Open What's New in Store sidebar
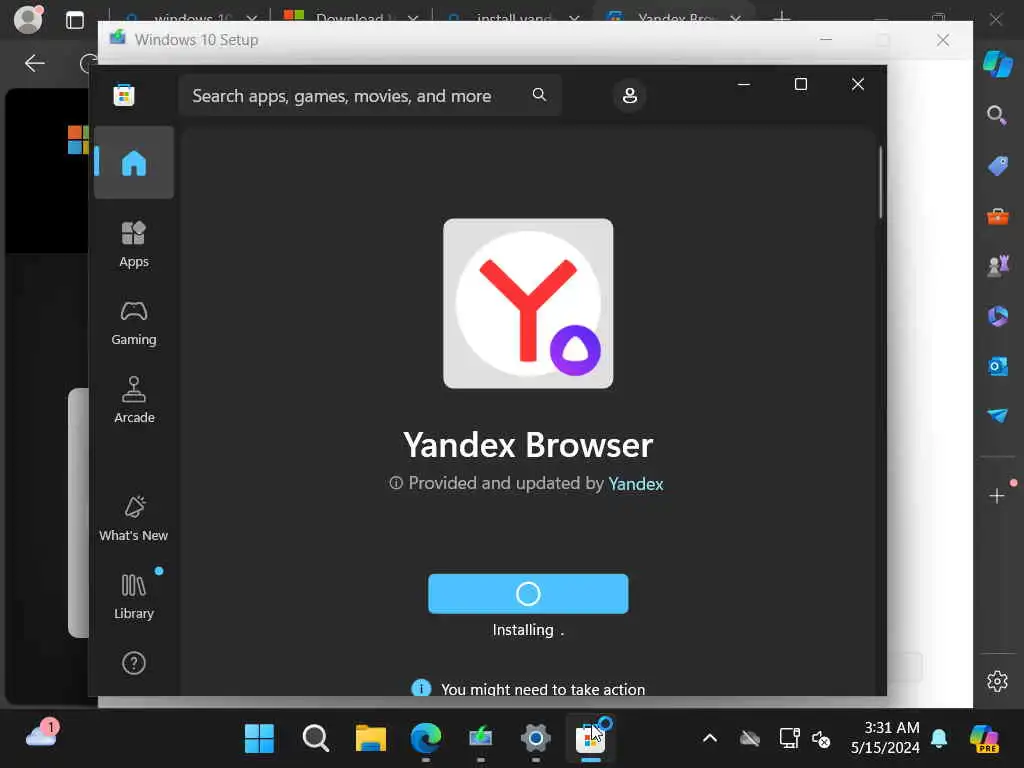The height and width of the screenshot is (768, 1024). (134, 519)
